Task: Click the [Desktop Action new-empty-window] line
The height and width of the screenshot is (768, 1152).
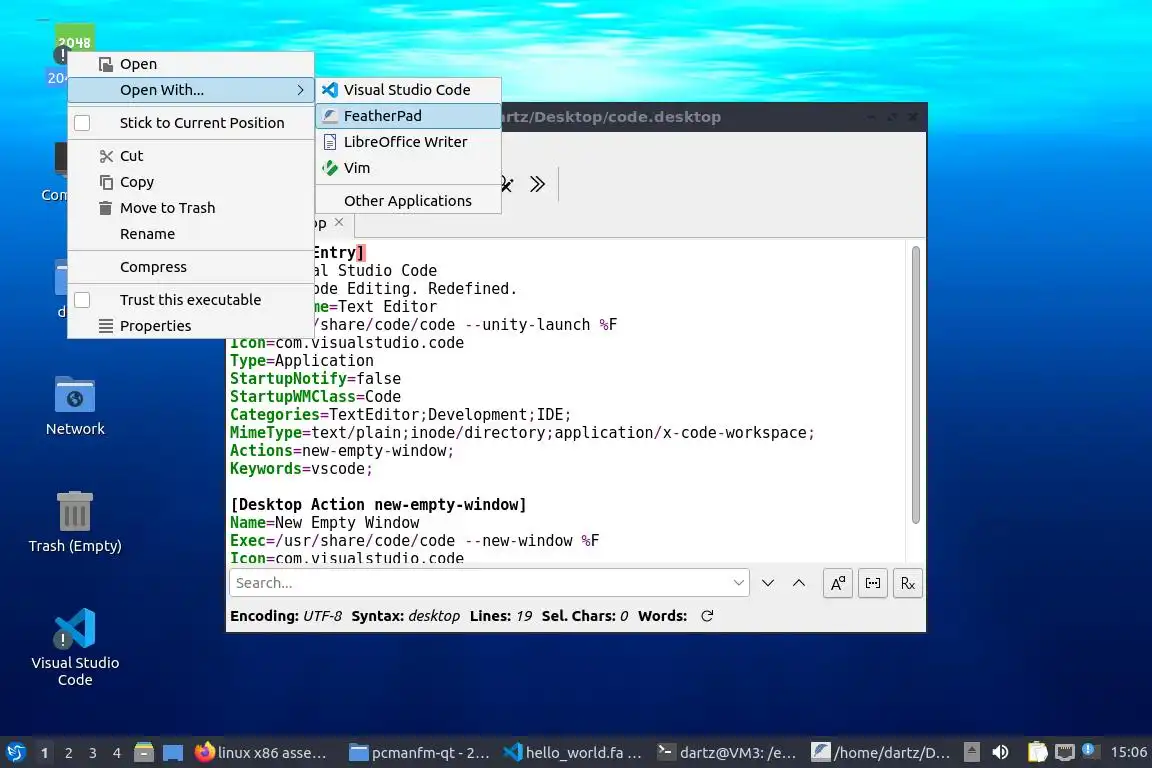Action: [x=378, y=505]
